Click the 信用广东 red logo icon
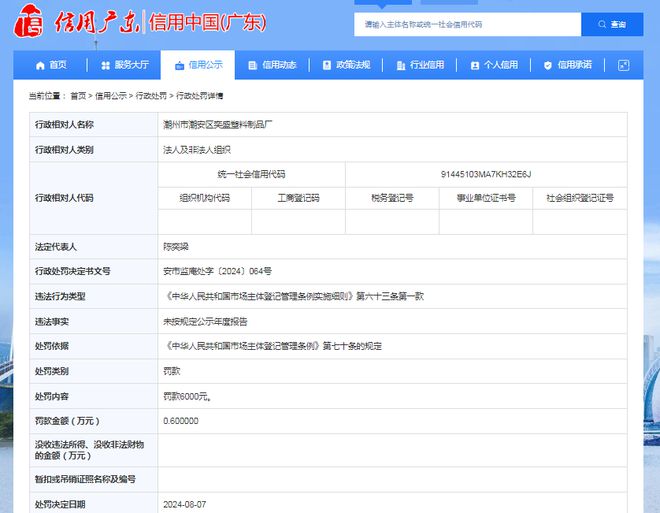 tap(28, 21)
